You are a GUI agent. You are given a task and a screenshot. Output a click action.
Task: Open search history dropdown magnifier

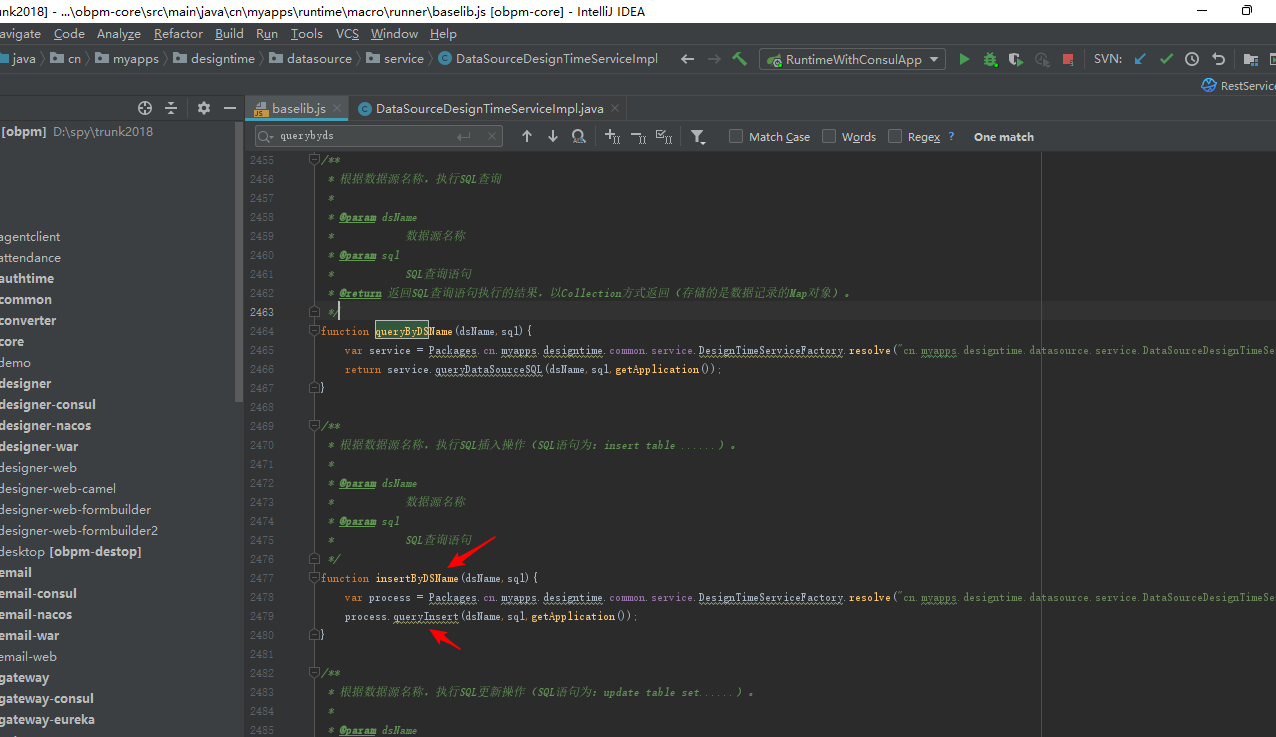pos(266,136)
